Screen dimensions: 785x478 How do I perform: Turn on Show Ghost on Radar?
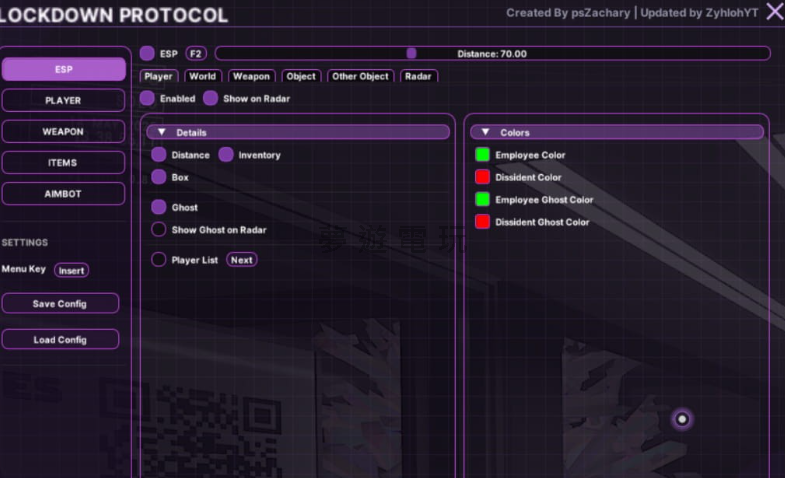coord(159,230)
